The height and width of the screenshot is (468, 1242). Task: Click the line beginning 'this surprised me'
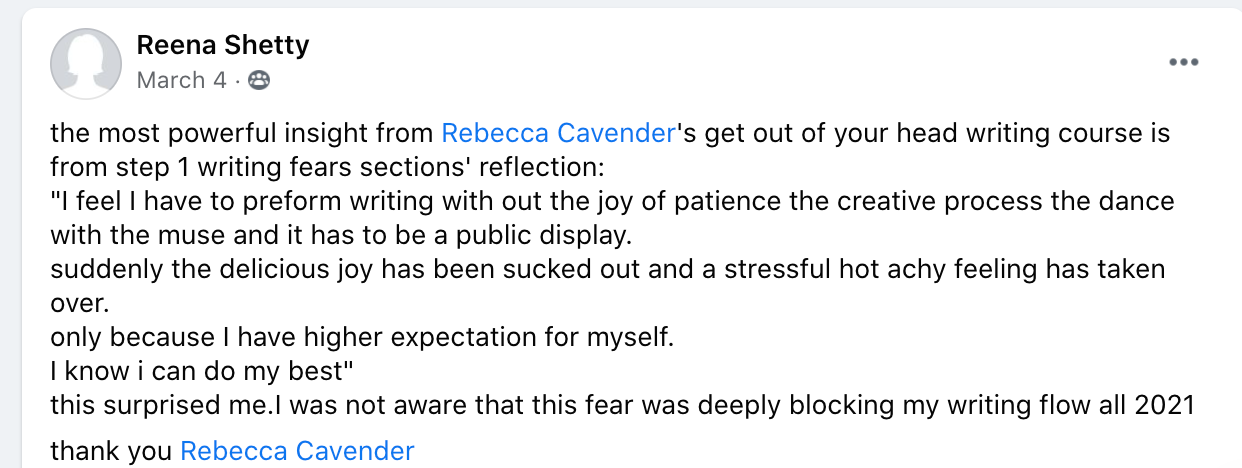623,405
